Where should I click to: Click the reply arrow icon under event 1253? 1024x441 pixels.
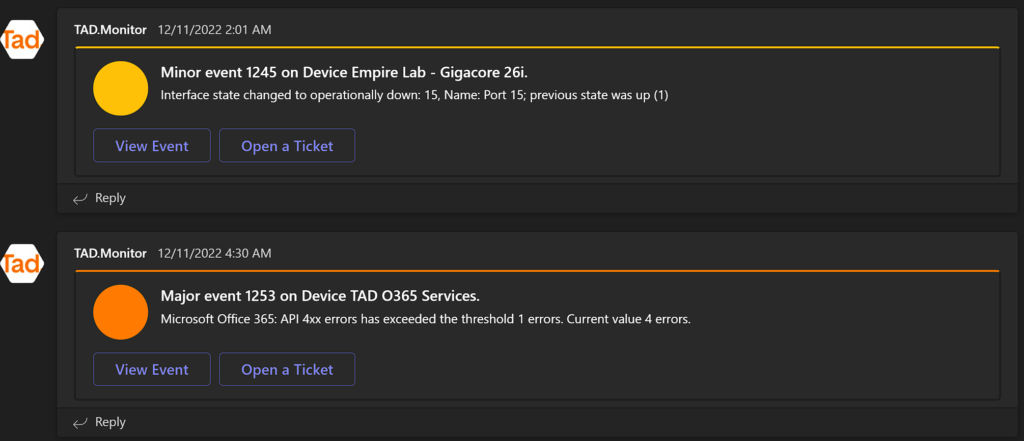(x=80, y=423)
